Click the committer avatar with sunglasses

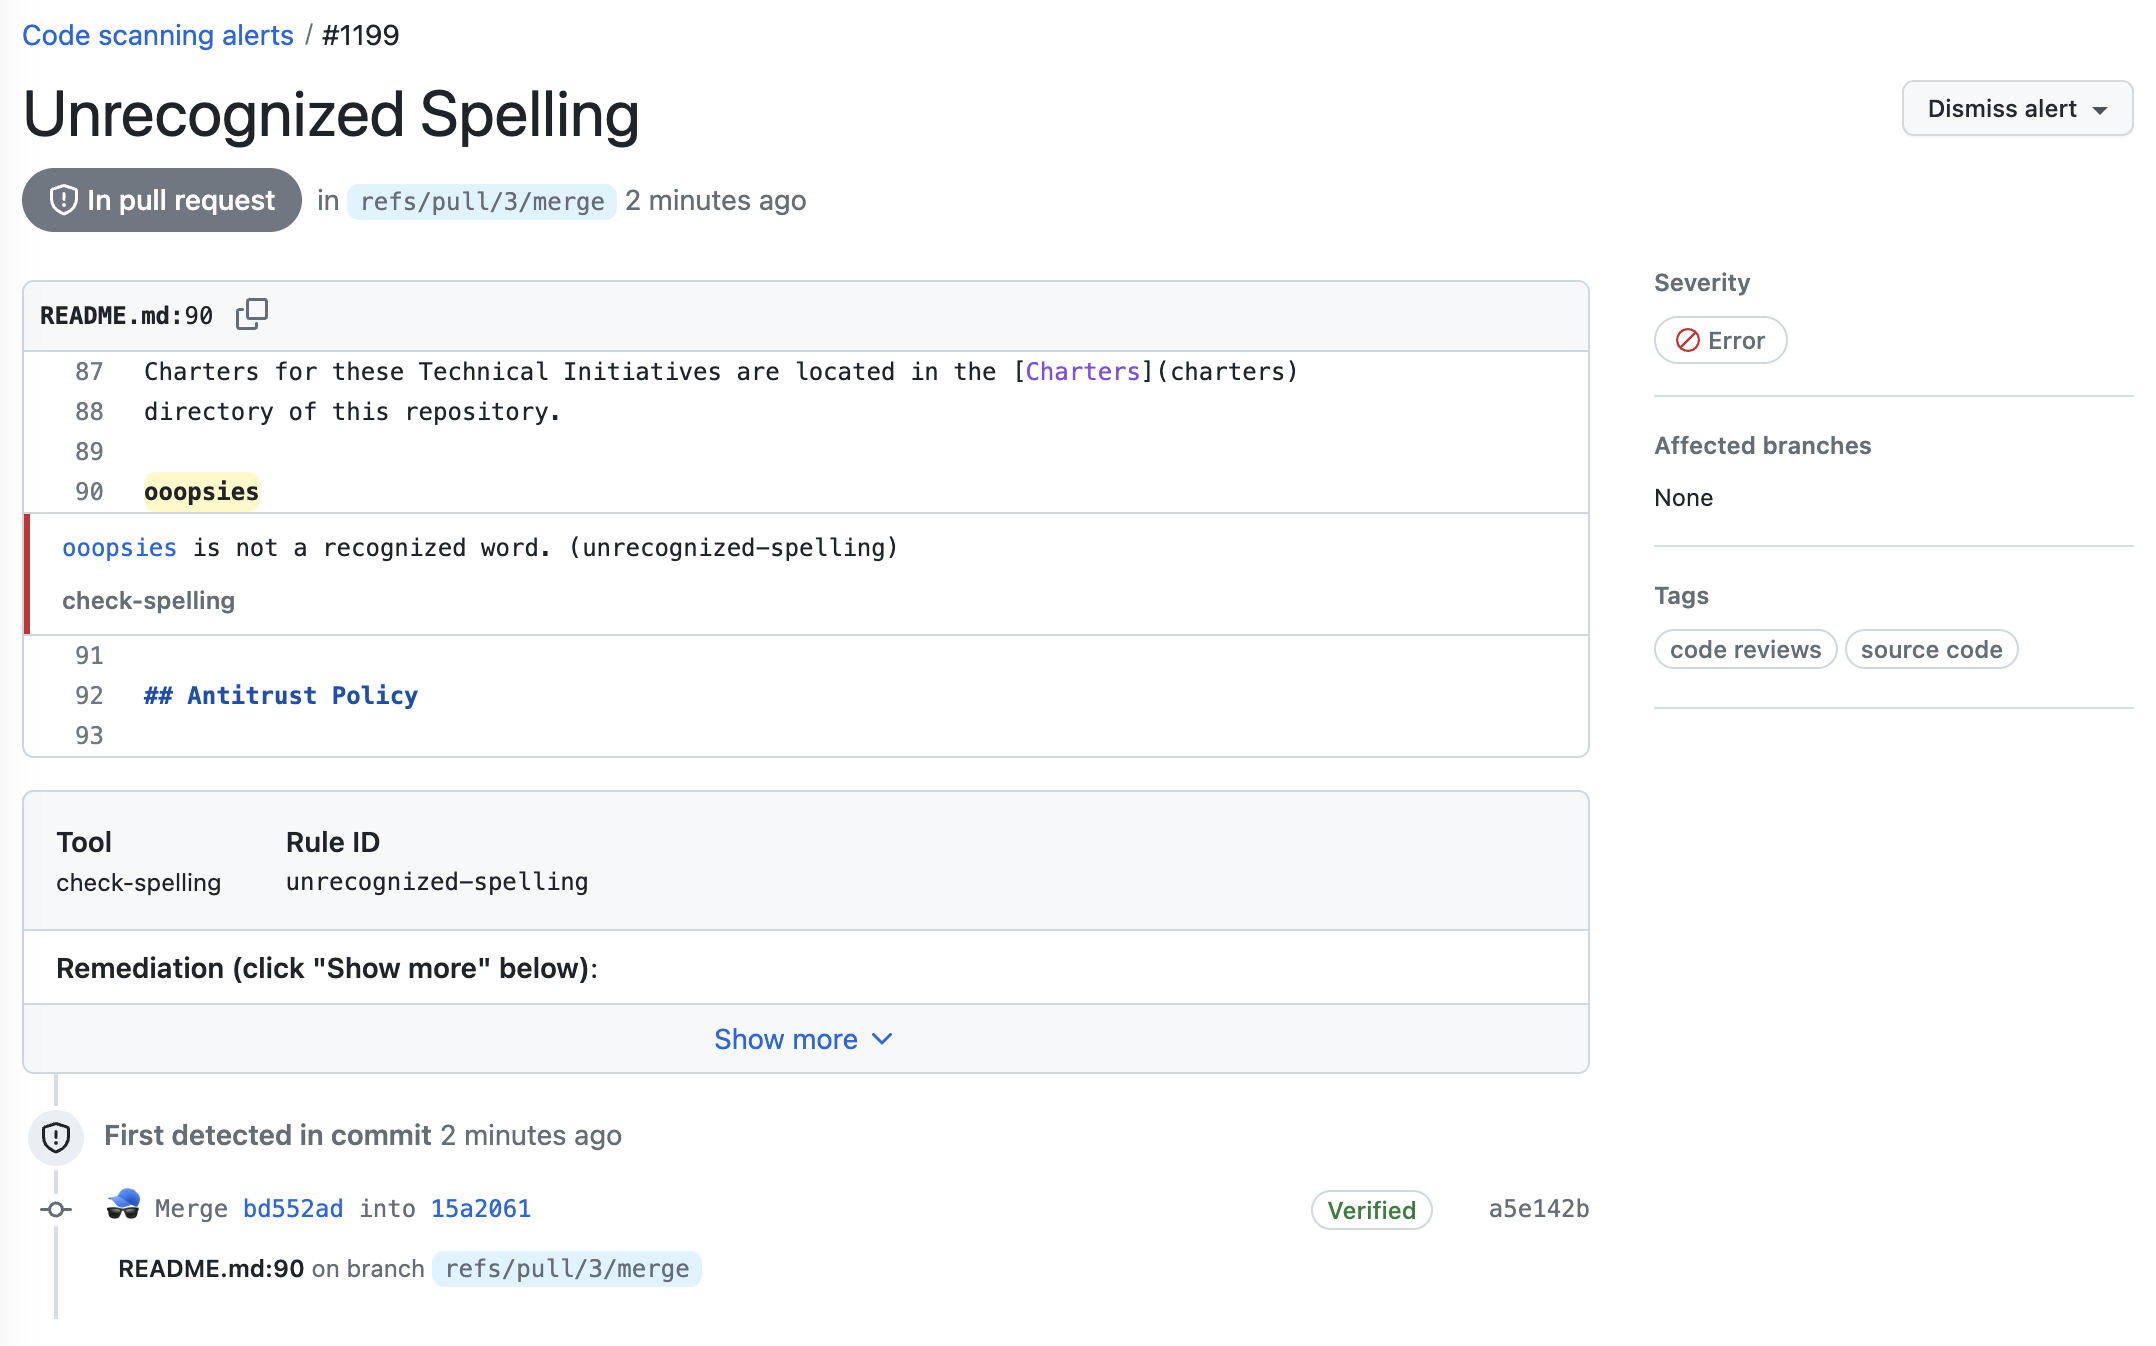pyautogui.click(x=124, y=1206)
